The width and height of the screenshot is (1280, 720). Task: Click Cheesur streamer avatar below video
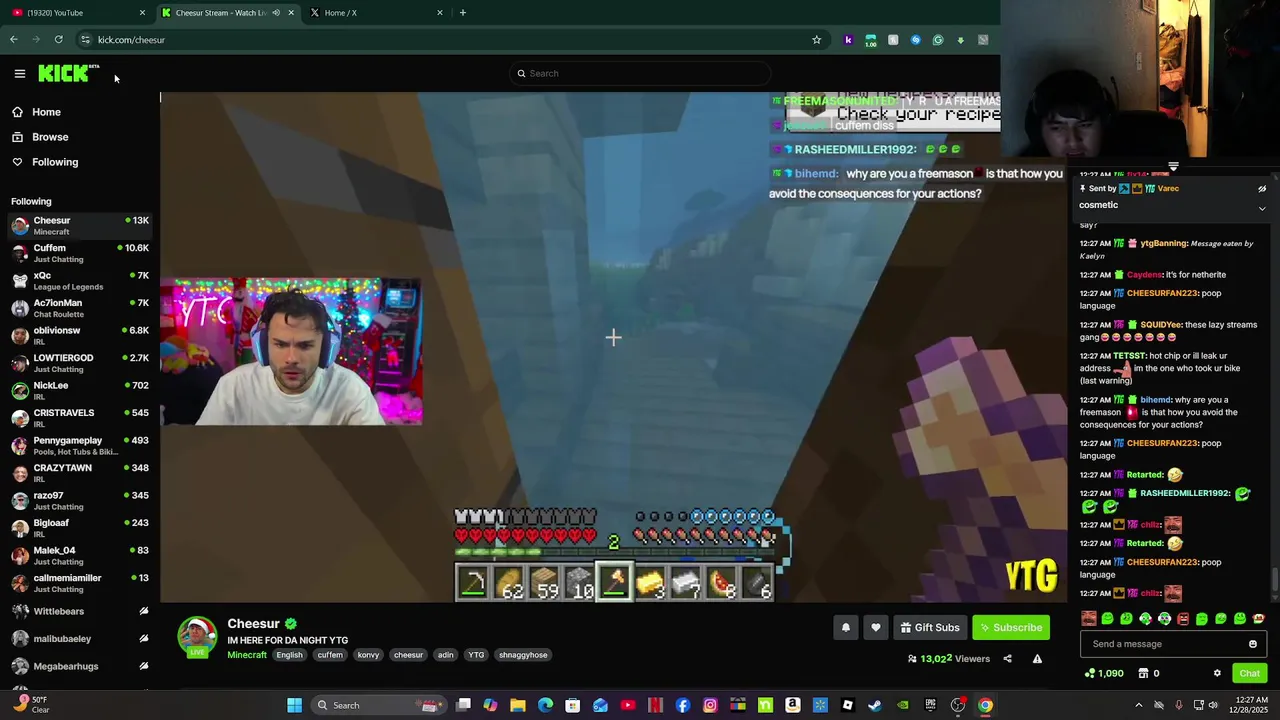[x=197, y=636]
